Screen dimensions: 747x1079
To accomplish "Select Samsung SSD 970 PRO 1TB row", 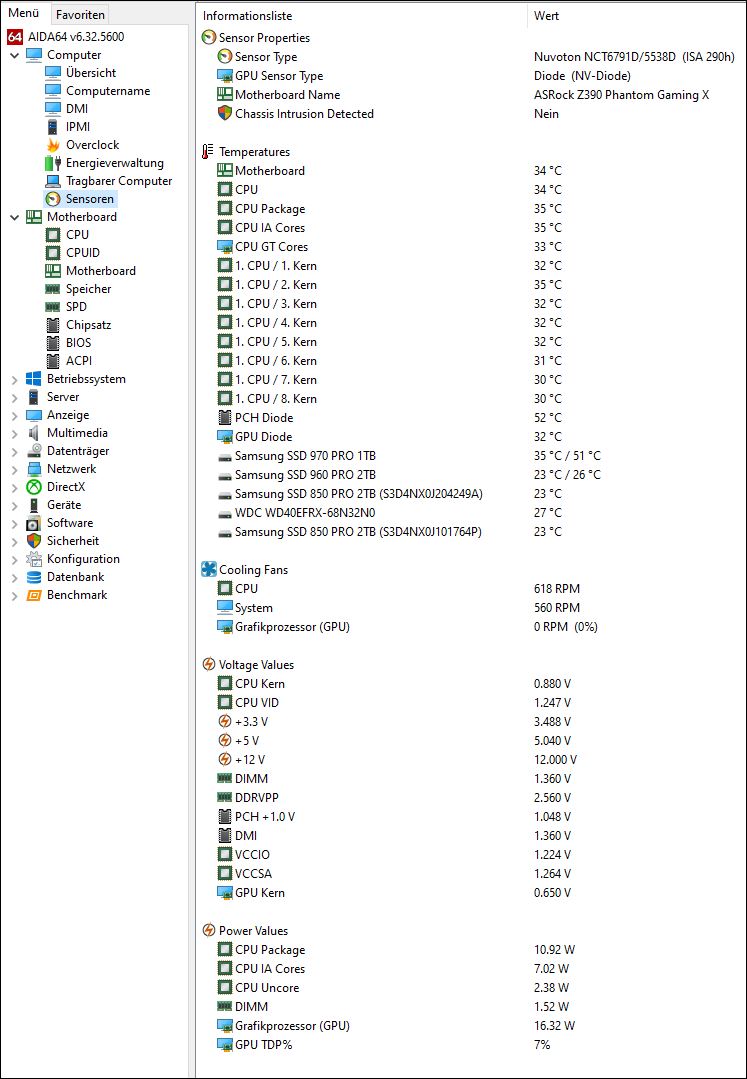I will (x=470, y=456).
